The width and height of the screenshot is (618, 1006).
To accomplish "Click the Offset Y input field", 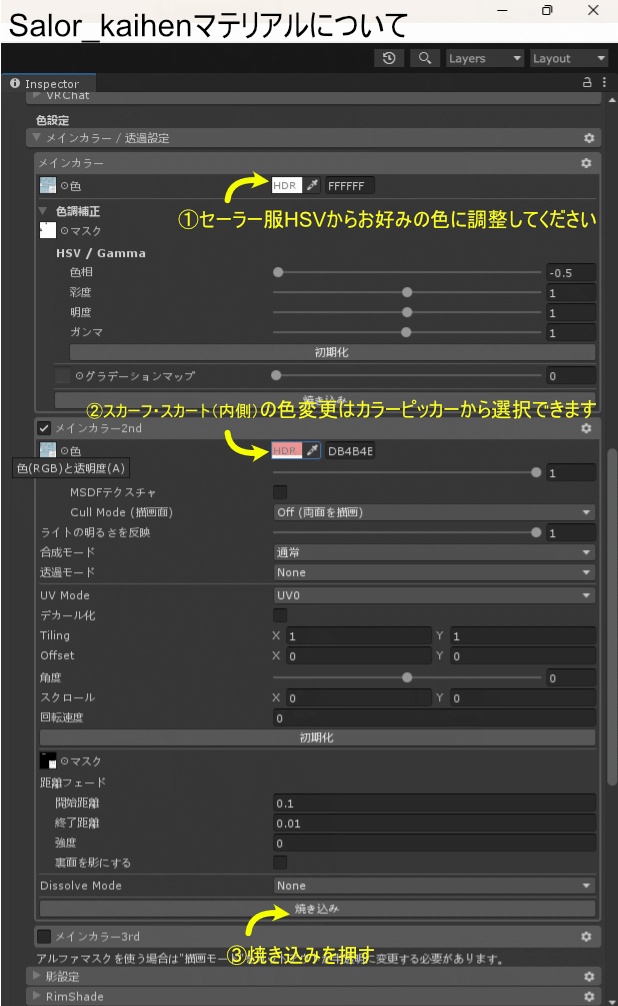I will click(522, 656).
